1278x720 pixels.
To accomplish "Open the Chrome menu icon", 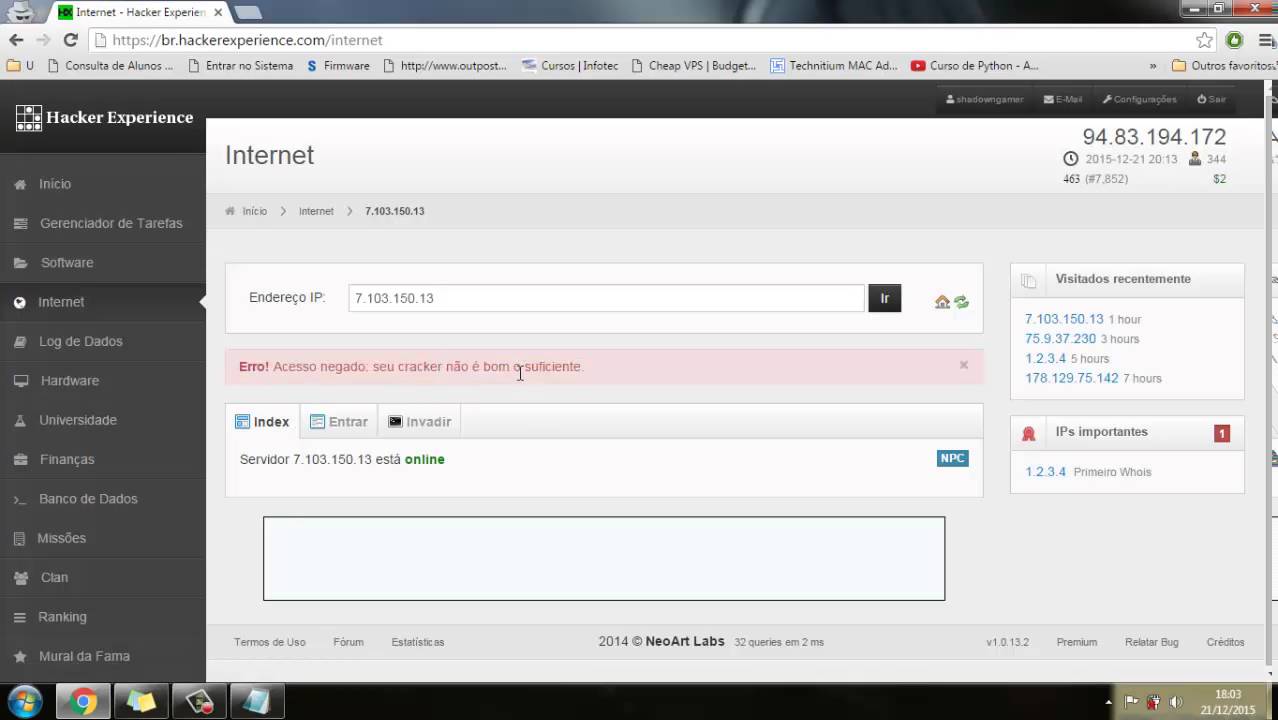I will click(x=1267, y=40).
